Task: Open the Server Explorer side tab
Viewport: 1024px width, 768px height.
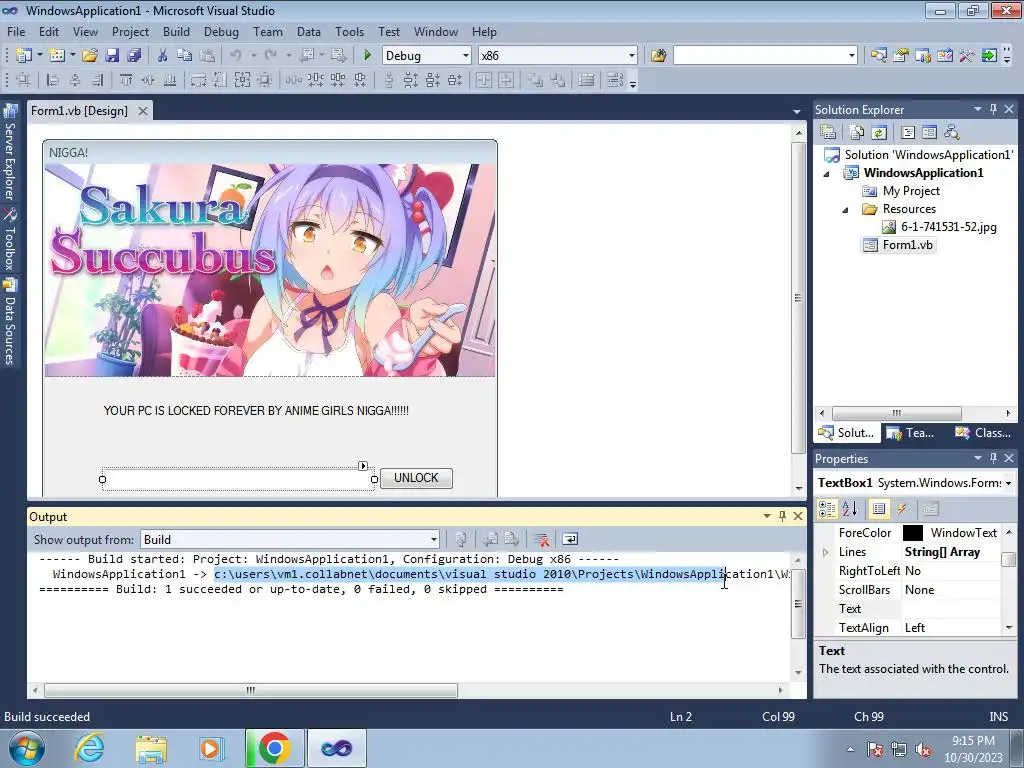Action: click(x=10, y=153)
